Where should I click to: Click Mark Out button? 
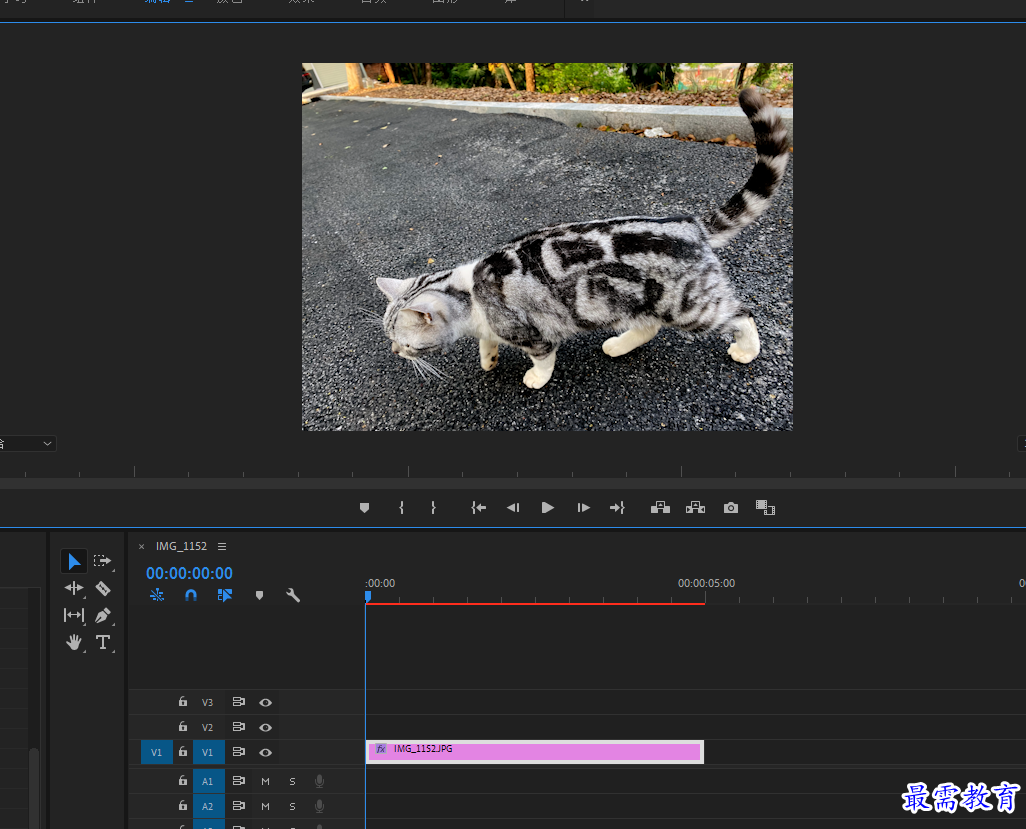point(433,508)
